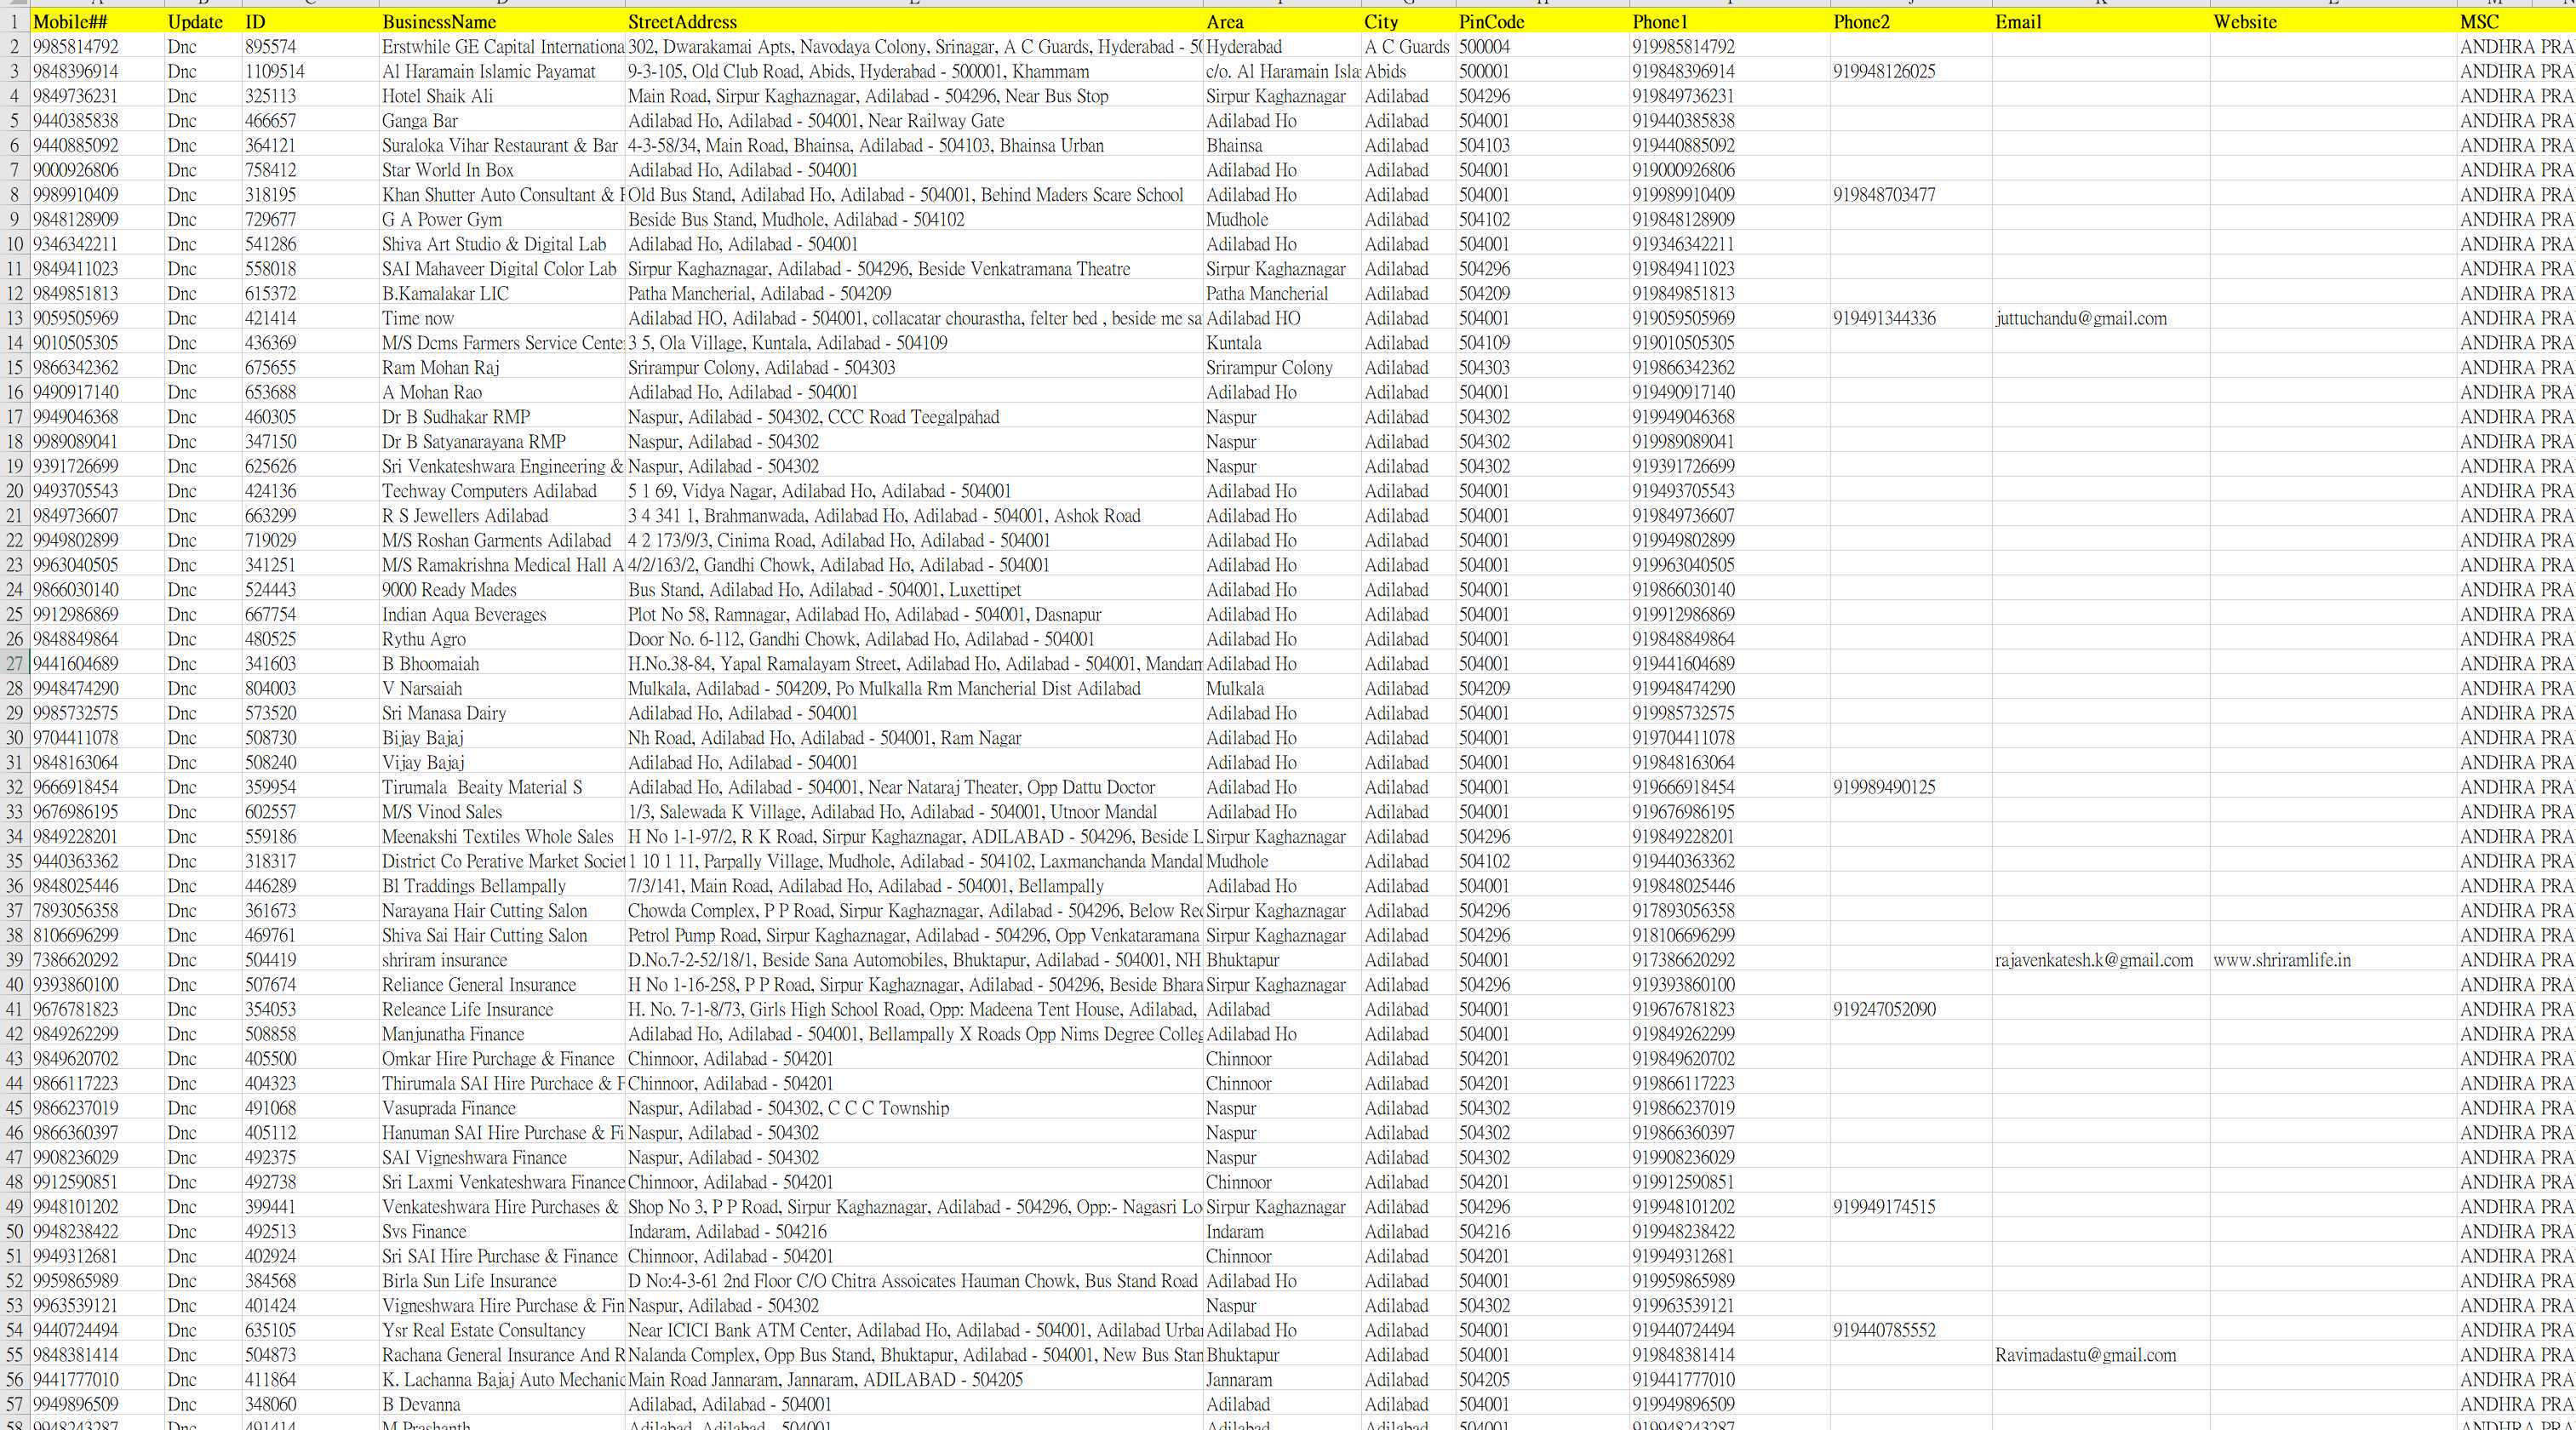The height and width of the screenshot is (1430, 2576).
Task: Click row number 13 header
Action: point(15,318)
